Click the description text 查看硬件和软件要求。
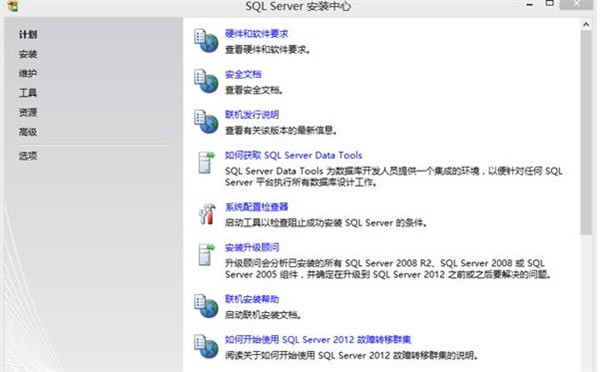This screenshot has height=372, width=600. tap(267, 50)
